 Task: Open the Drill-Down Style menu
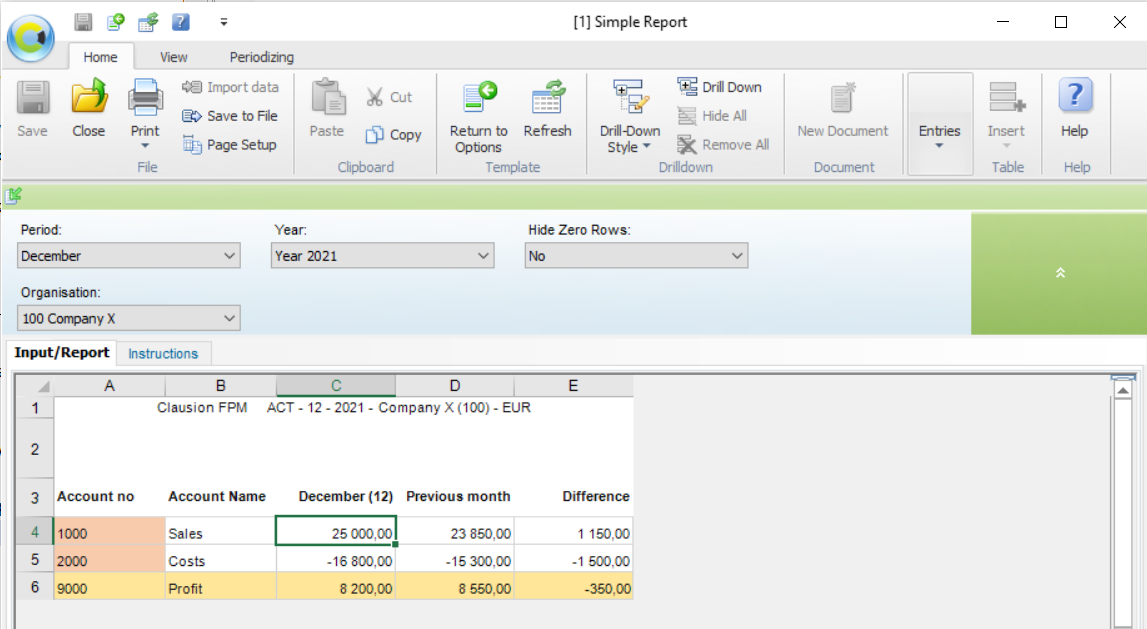630,117
